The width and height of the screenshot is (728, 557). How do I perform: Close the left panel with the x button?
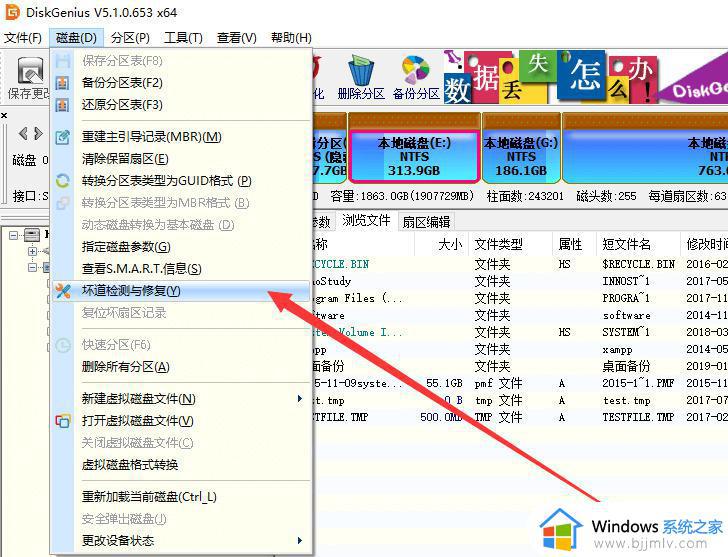4,115
